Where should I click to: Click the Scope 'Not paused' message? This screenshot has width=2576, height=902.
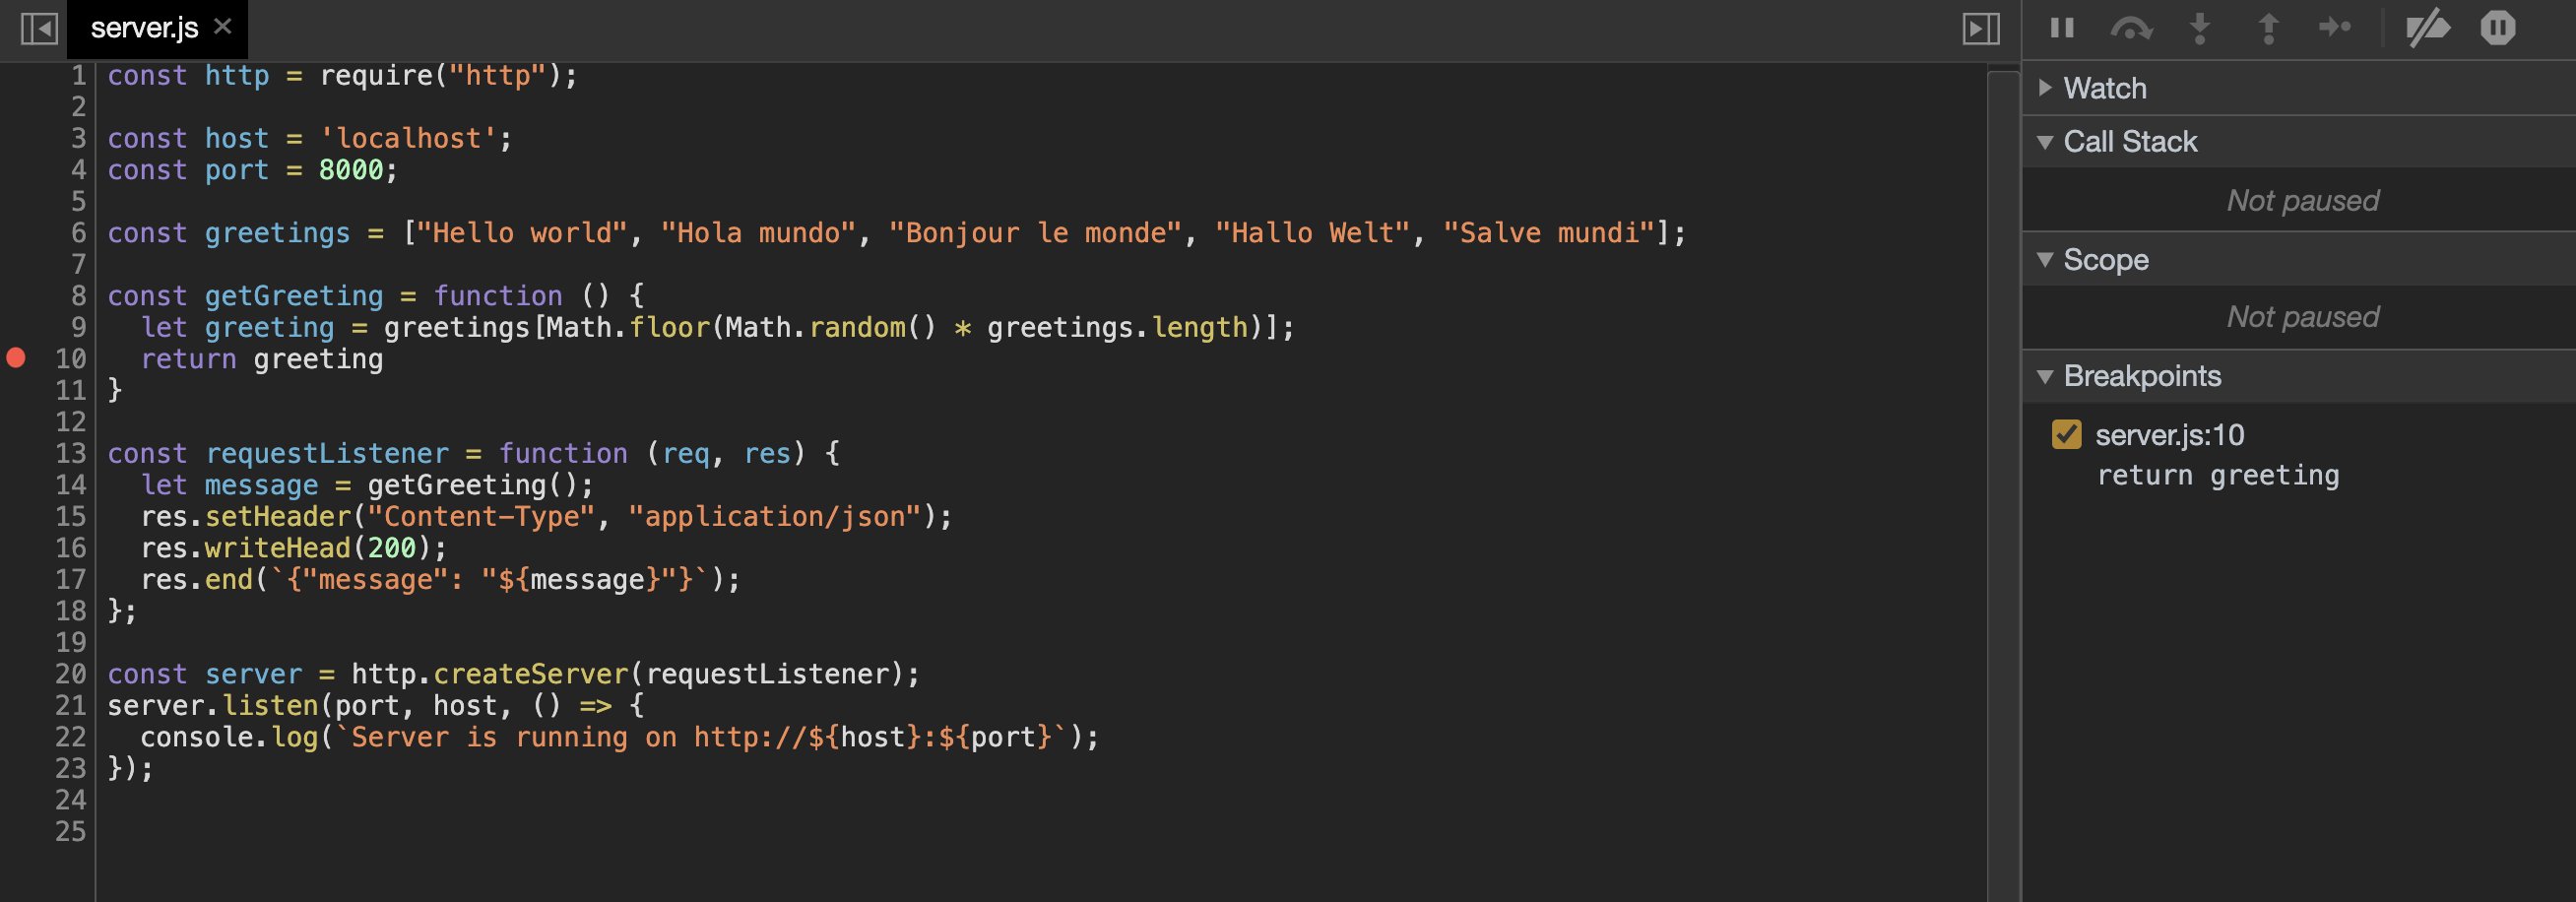coord(2302,317)
